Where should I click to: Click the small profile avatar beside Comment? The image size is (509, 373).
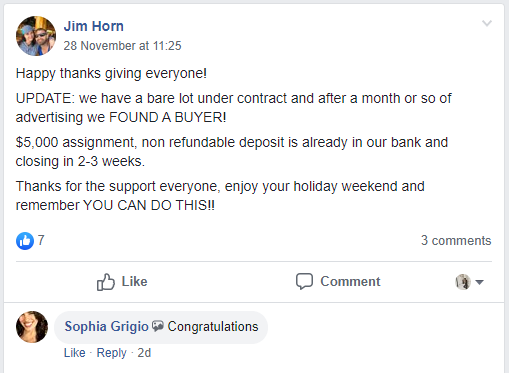(x=463, y=282)
